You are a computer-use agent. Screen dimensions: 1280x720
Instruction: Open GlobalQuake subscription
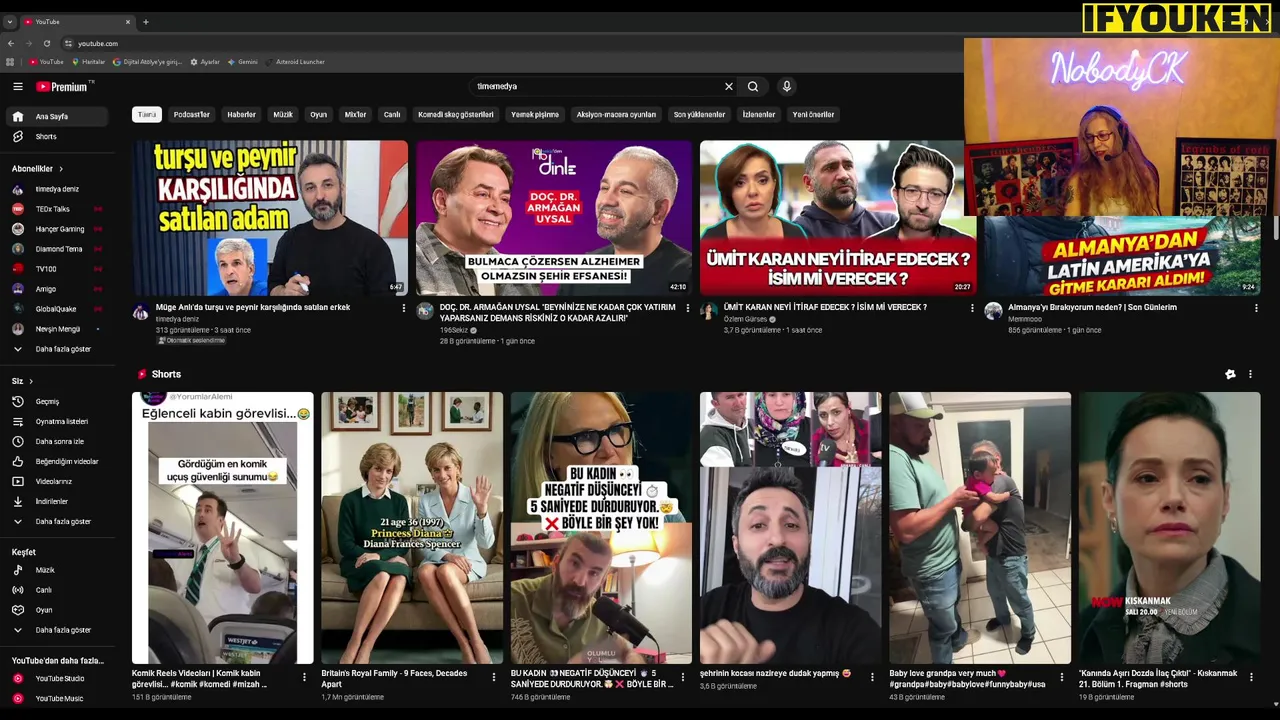pos(56,309)
